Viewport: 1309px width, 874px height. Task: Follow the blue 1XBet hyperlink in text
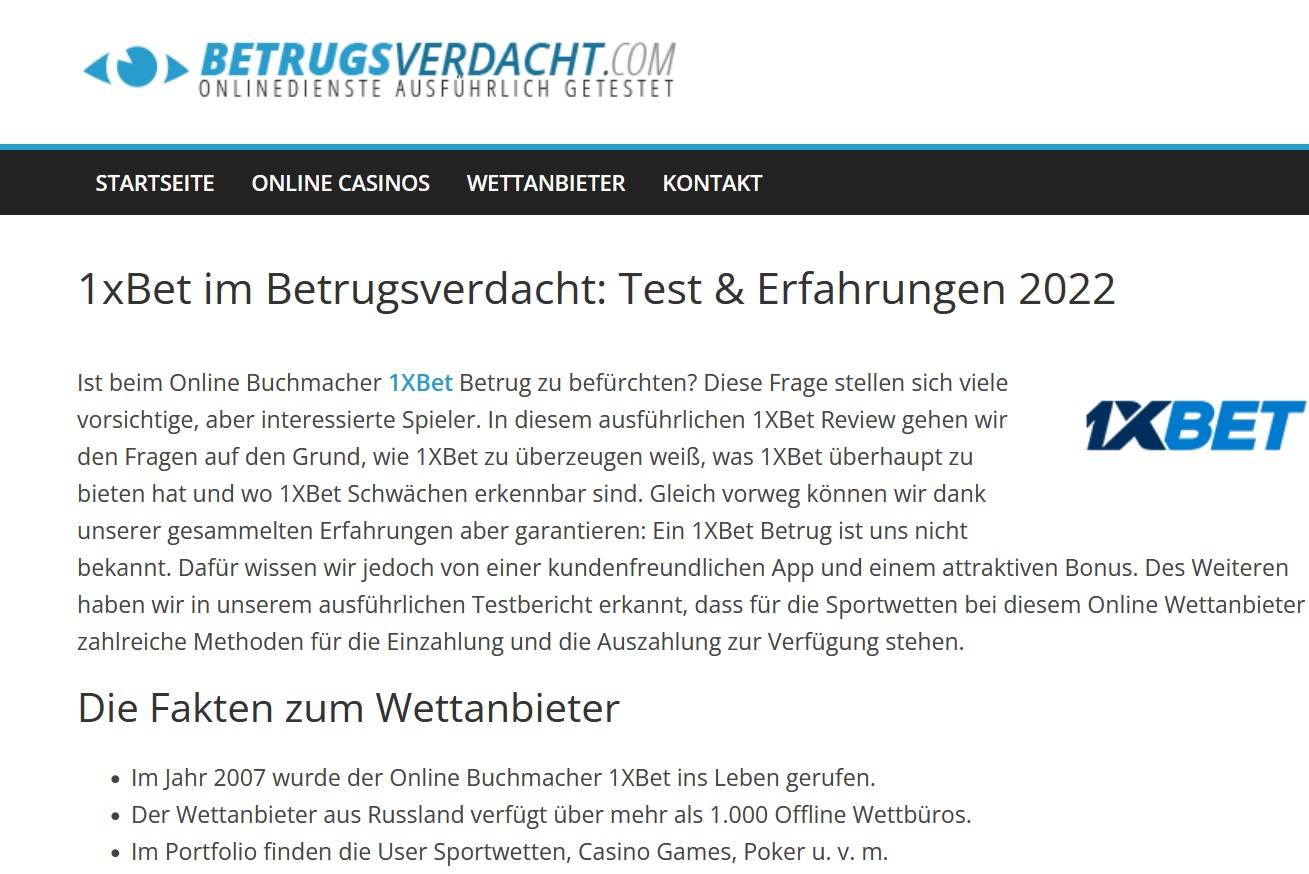click(x=420, y=383)
